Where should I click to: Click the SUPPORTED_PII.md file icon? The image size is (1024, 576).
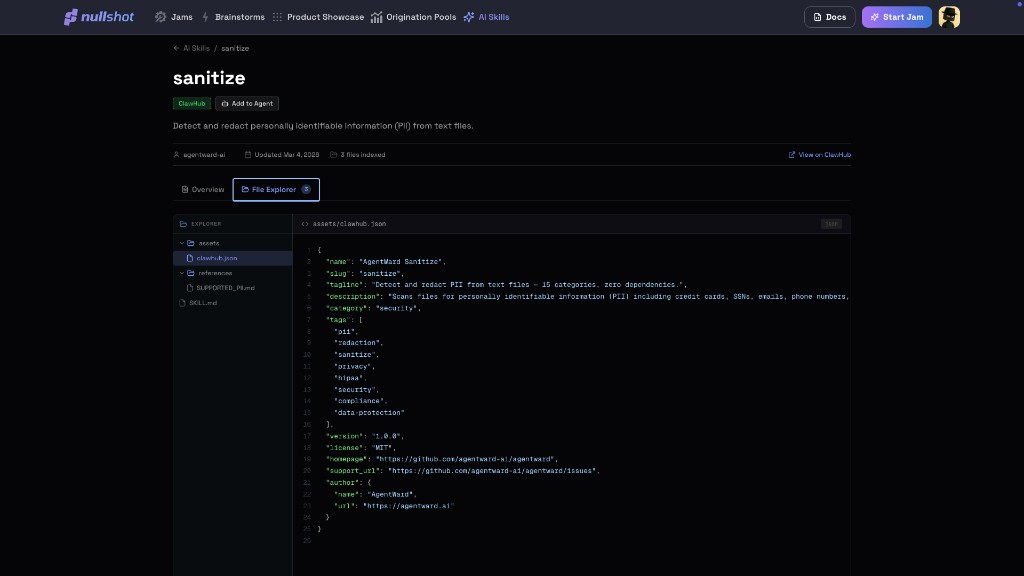pos(190,288)
